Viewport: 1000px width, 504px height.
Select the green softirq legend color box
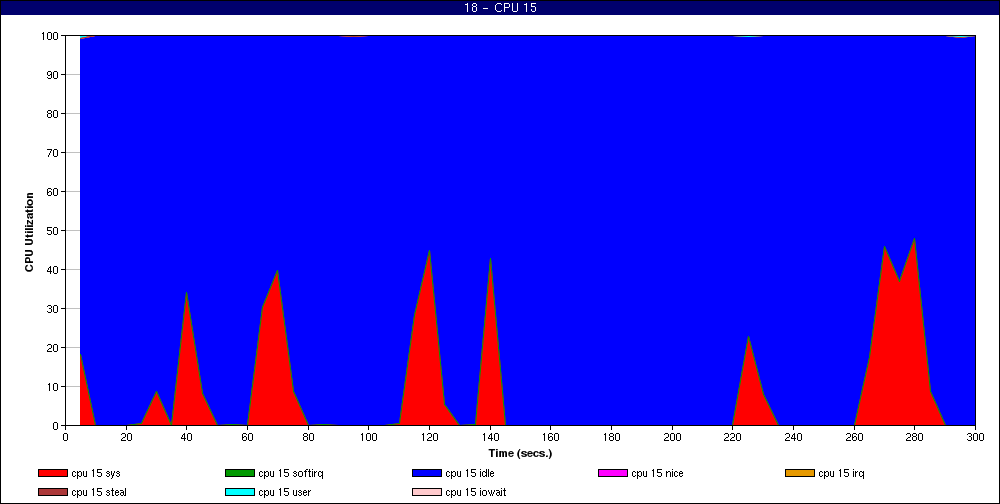point(240,473)
